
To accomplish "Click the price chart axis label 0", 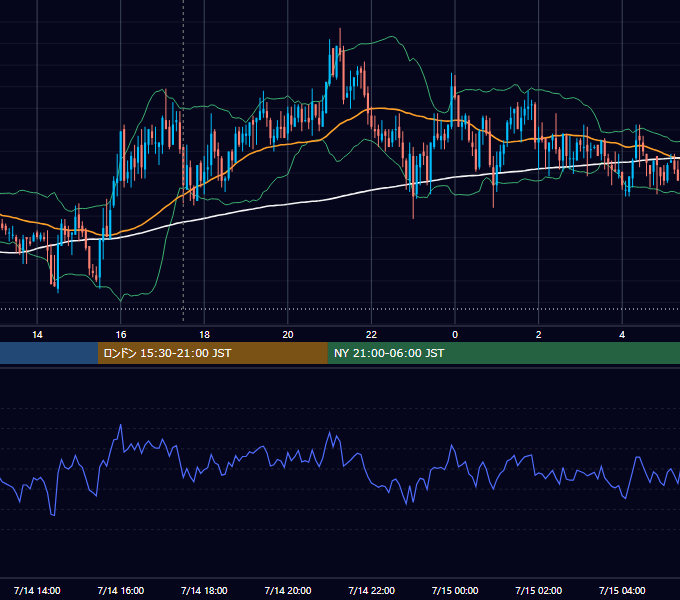I will click(x=455, y=335).
